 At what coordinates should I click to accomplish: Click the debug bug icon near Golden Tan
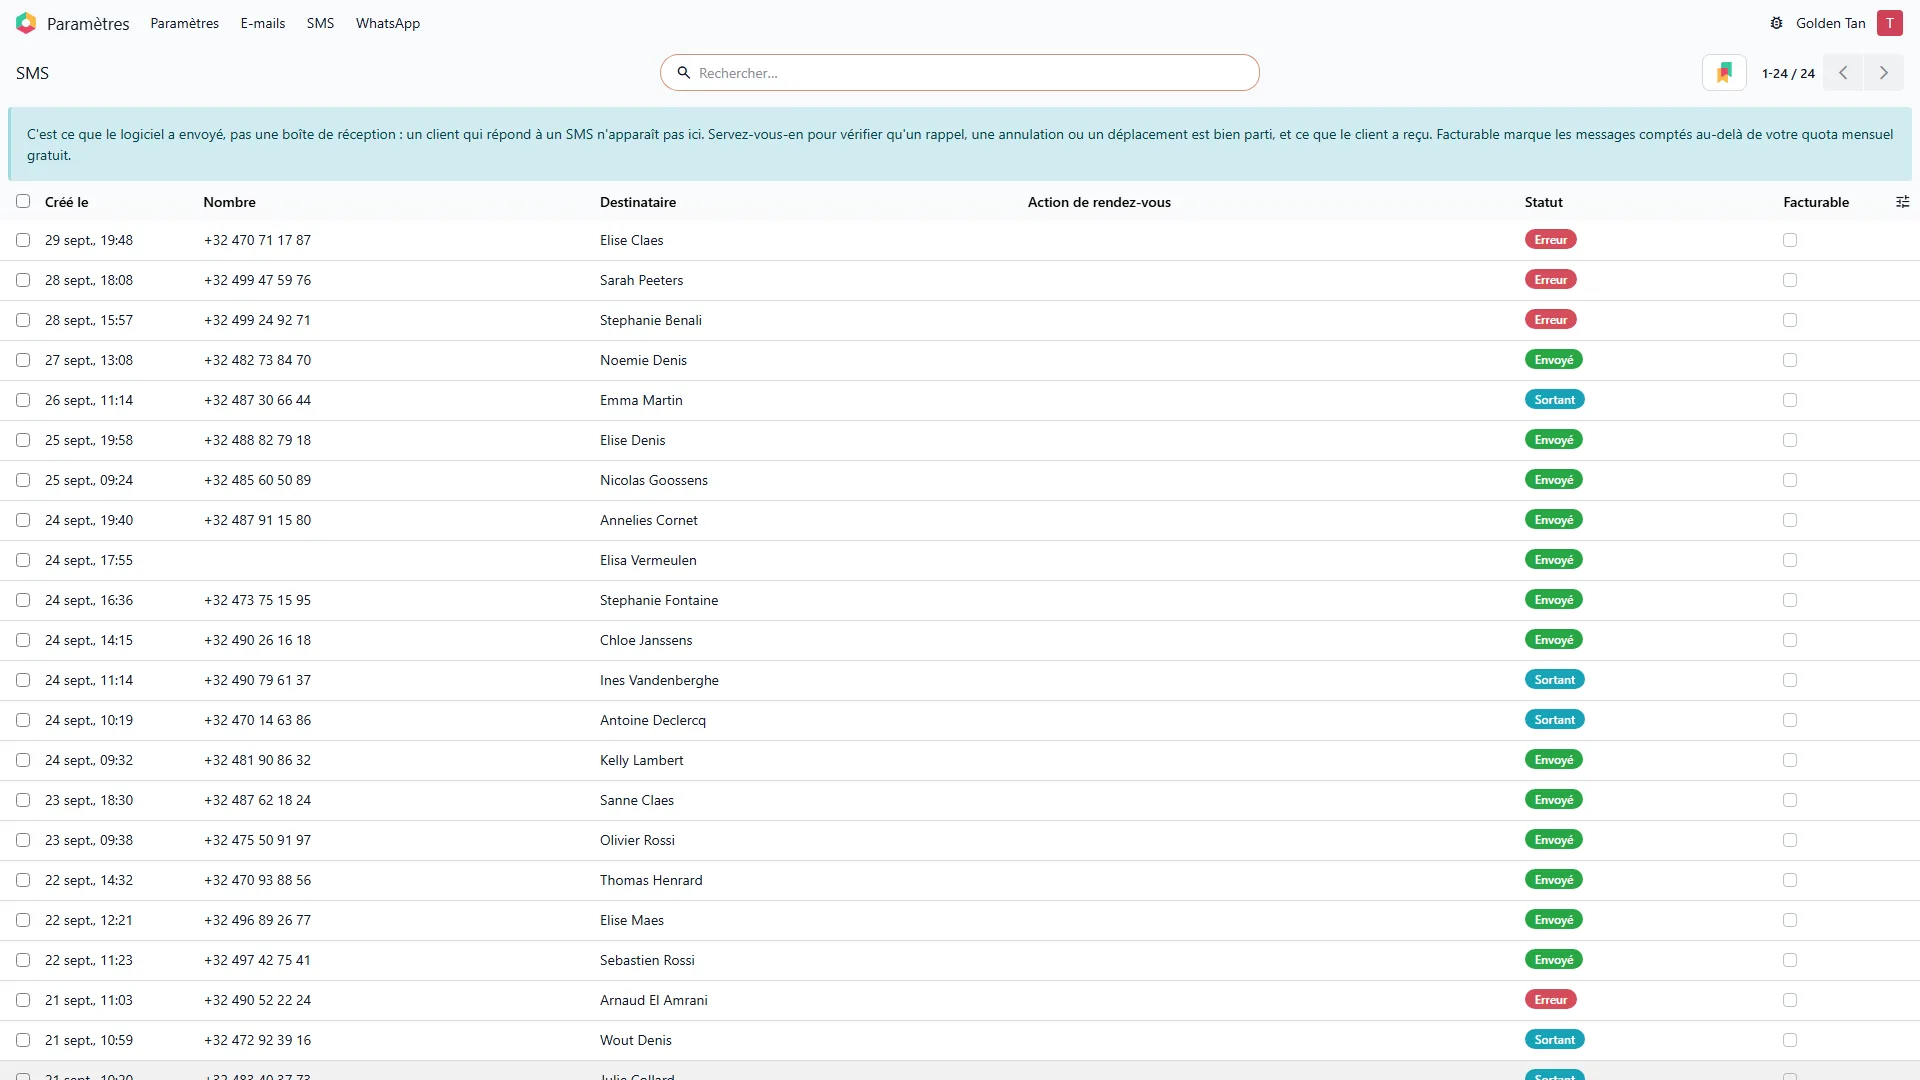point(1776,23)
